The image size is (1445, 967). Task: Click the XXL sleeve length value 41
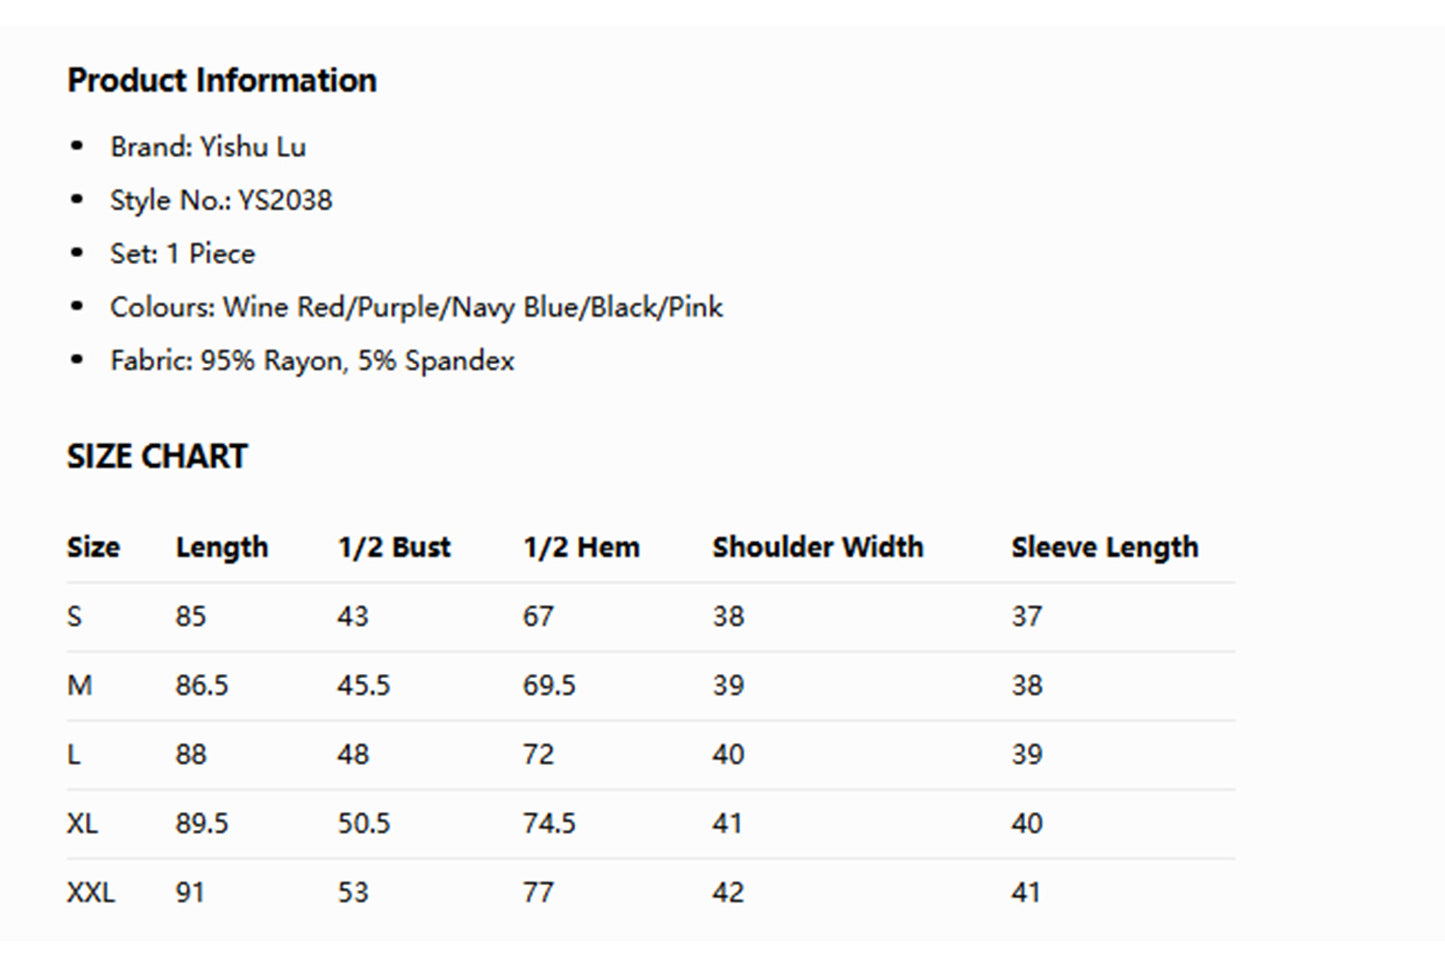[x=1026, y=892]
